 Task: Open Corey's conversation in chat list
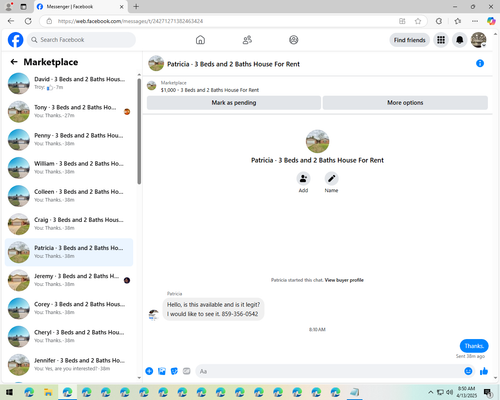tap(69, 308)
